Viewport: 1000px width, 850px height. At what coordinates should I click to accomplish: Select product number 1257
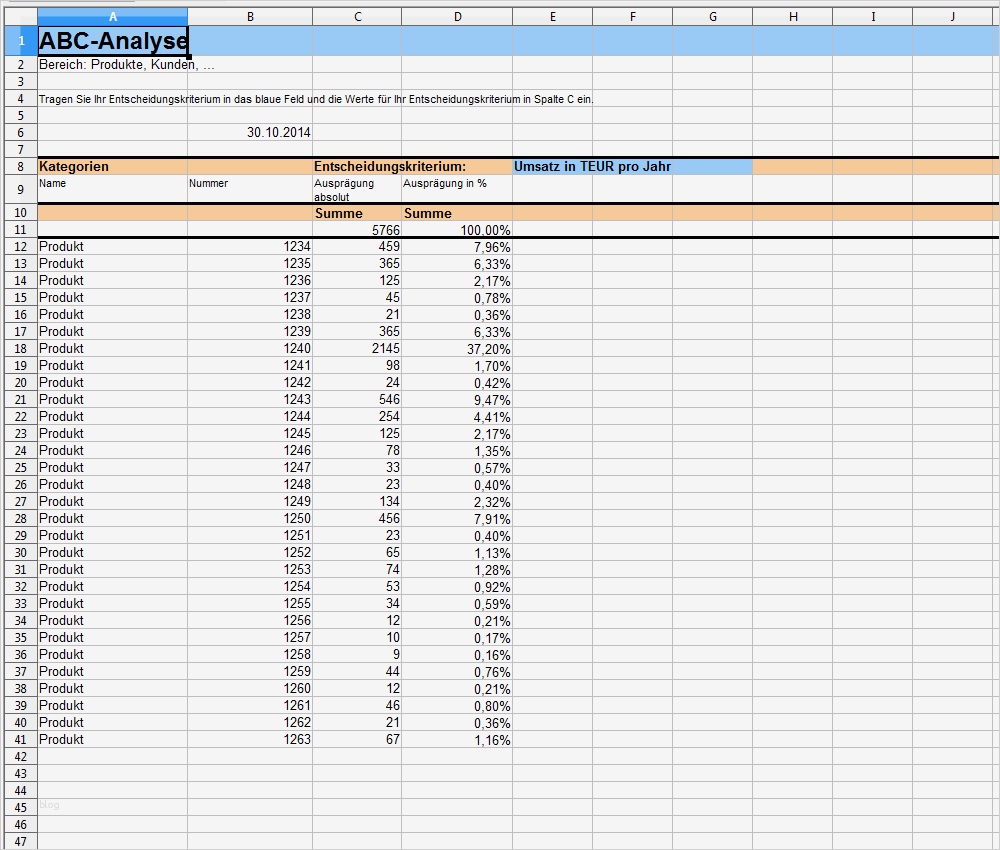coord(250,638)
